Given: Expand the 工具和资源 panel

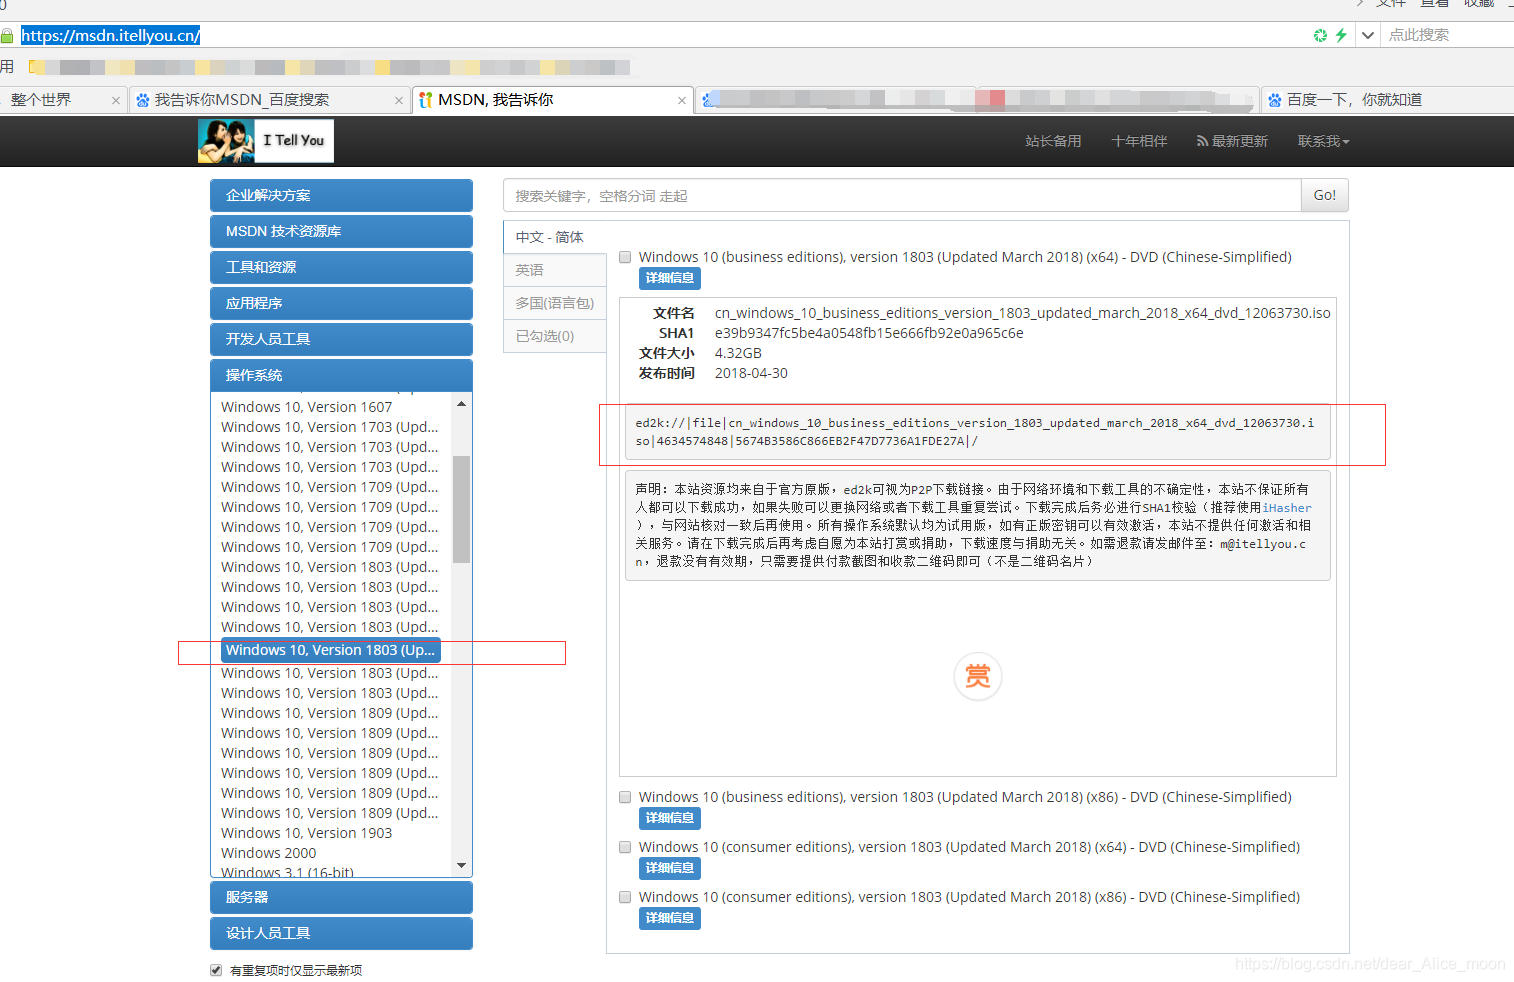Looking at the screenshot, I should click(341, 268).
